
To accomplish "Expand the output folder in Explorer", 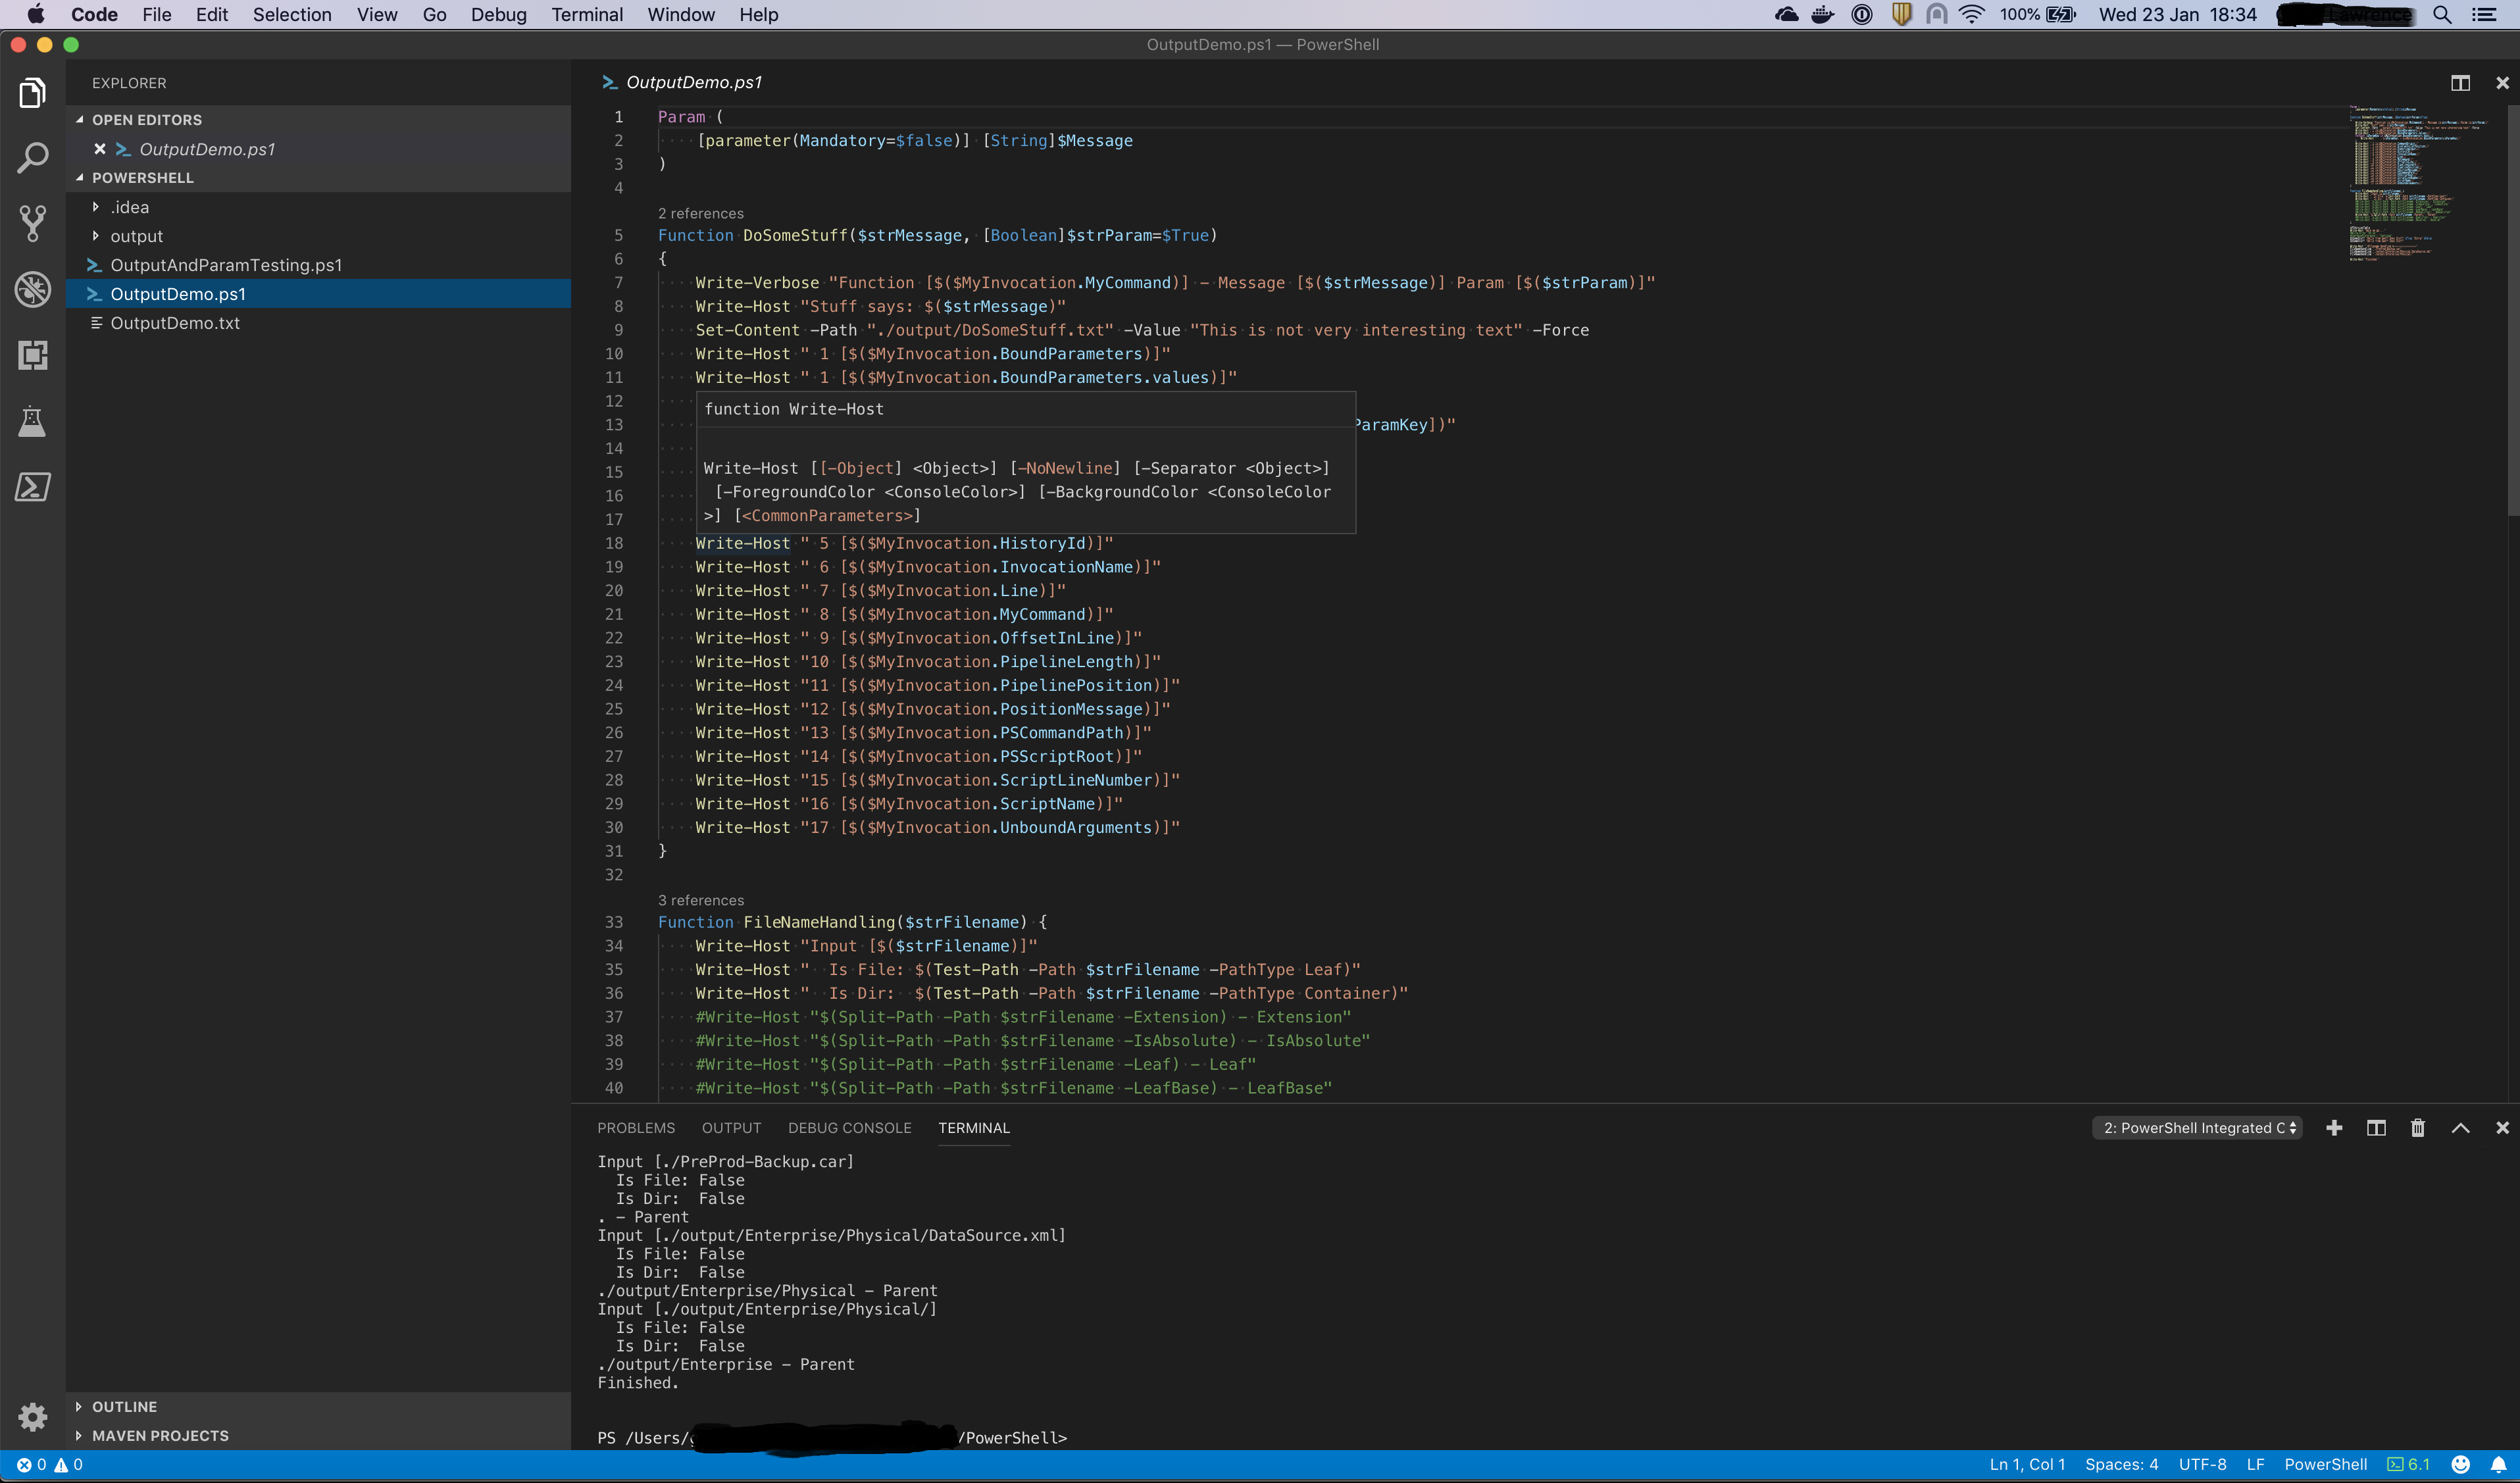I will (97, 236).
